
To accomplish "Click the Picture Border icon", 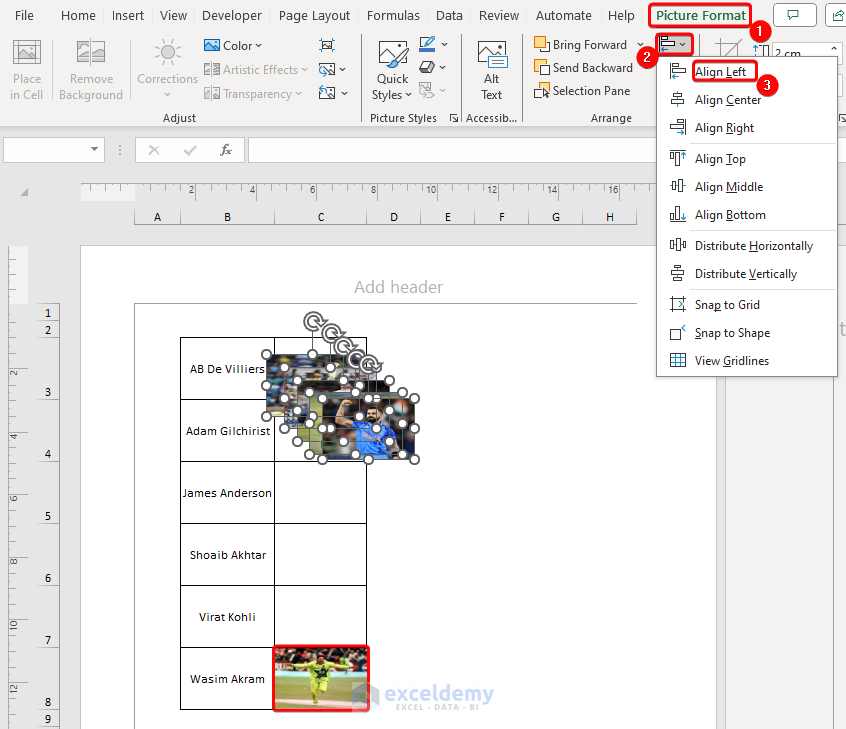I will 427,44.
